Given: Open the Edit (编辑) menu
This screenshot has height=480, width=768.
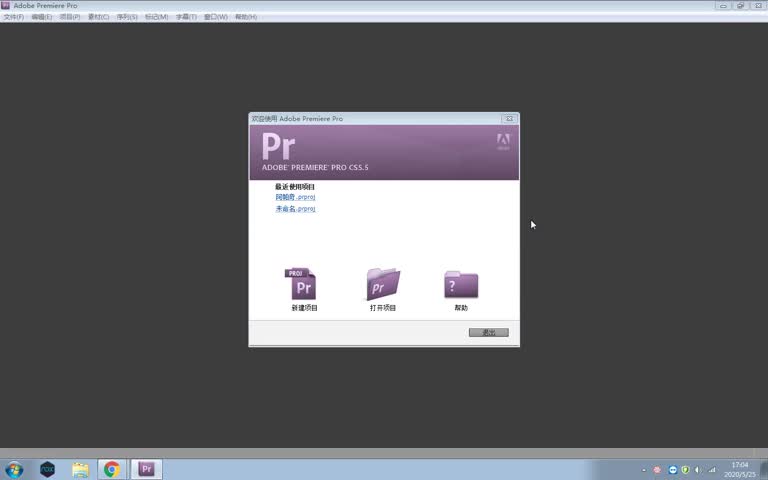Looking at the screenshot, I should 42,17.
